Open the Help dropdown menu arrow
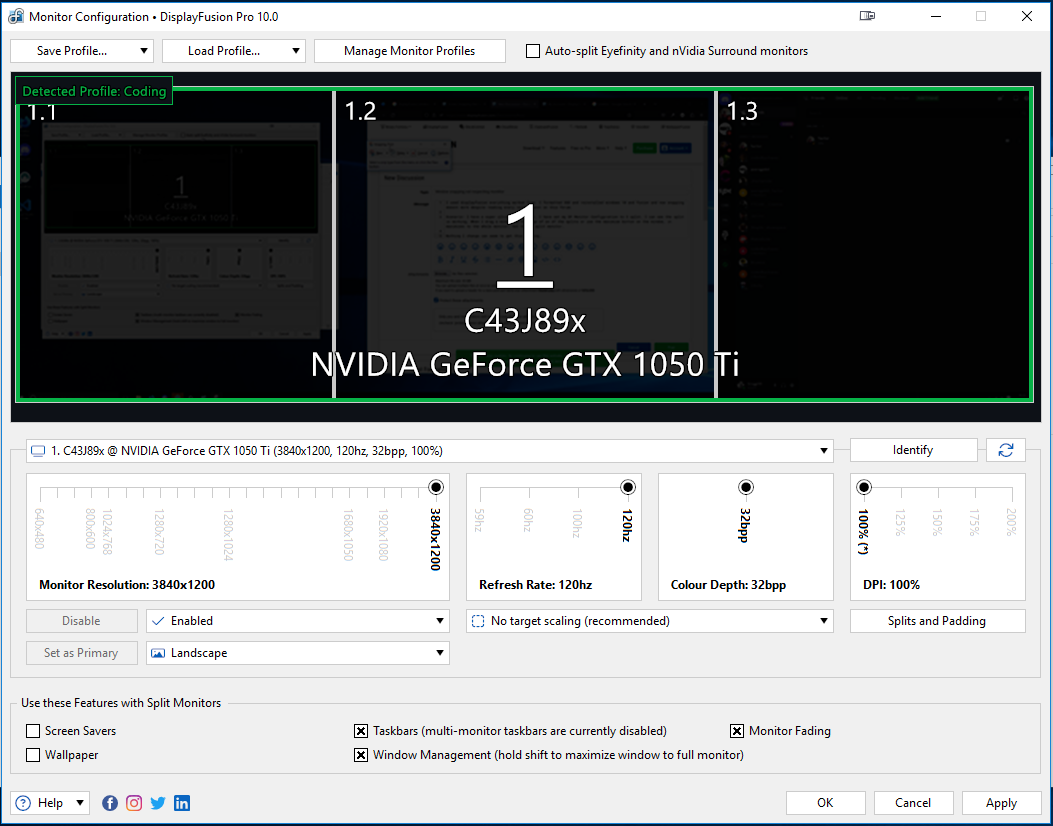1053x826 pixels. point(80,803)
